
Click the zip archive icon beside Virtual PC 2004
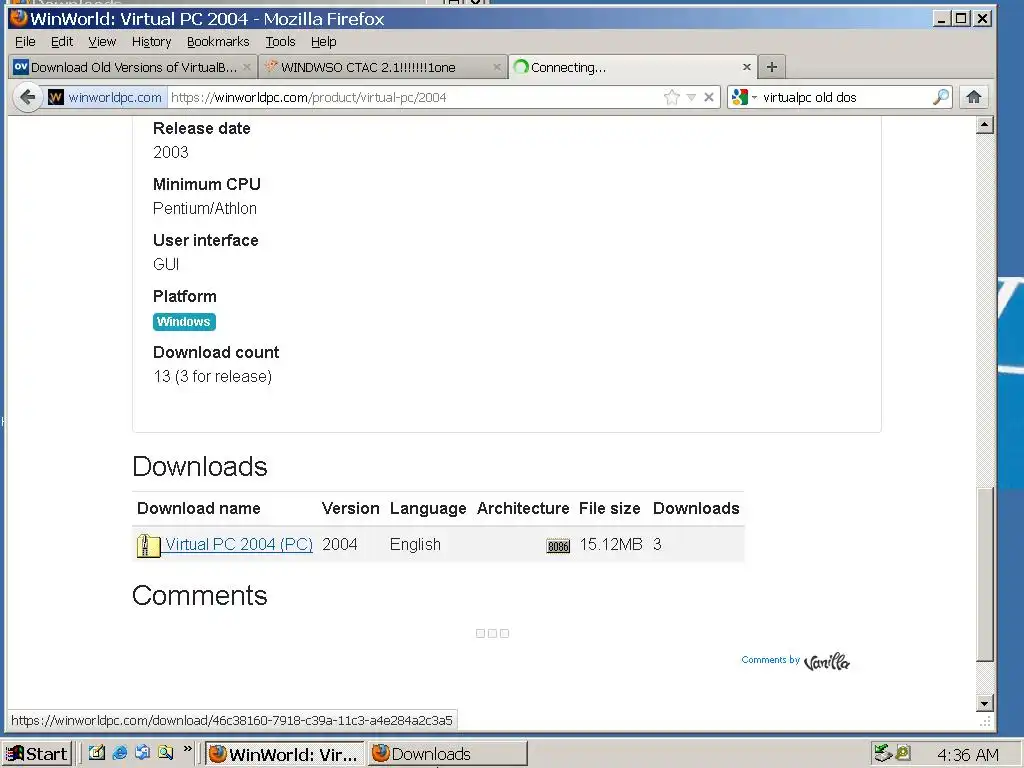[x=148, y=545]
